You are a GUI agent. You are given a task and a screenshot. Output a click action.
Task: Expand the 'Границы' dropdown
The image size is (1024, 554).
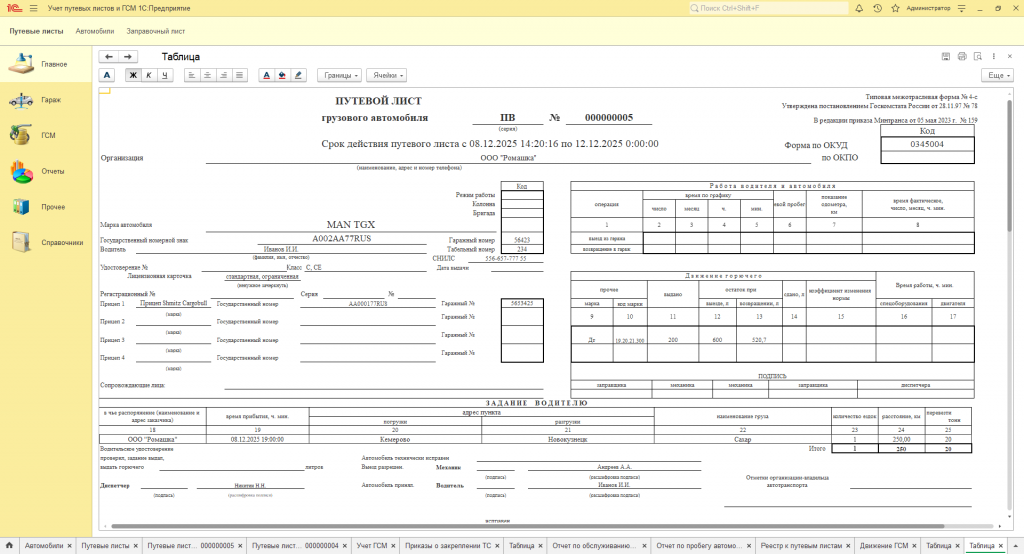point(340,75)
